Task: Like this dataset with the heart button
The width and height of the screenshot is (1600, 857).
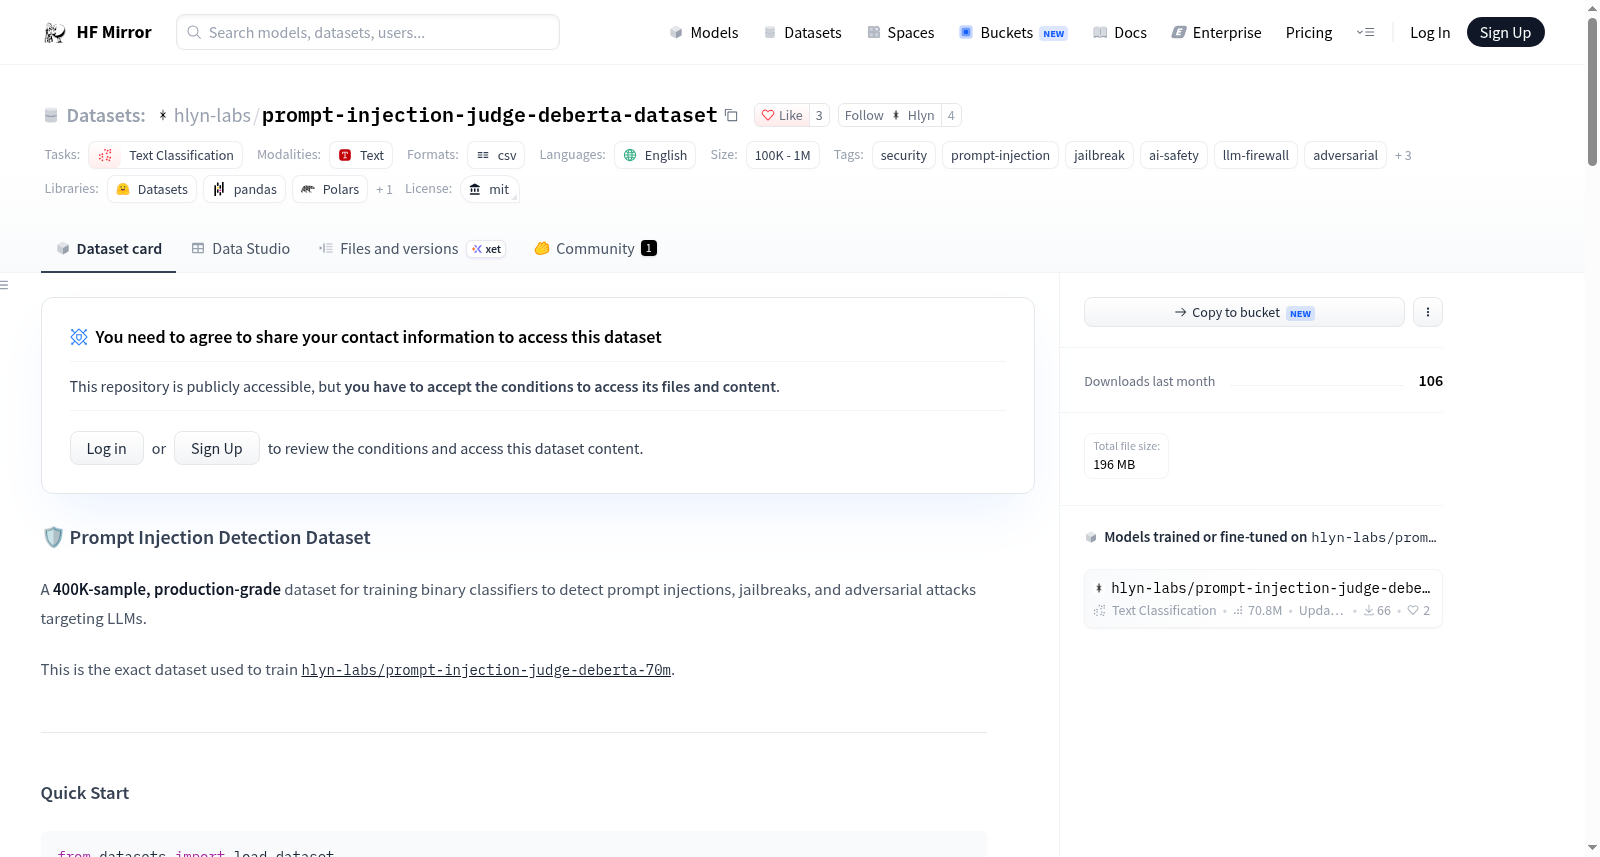Action: click(782, 115)
